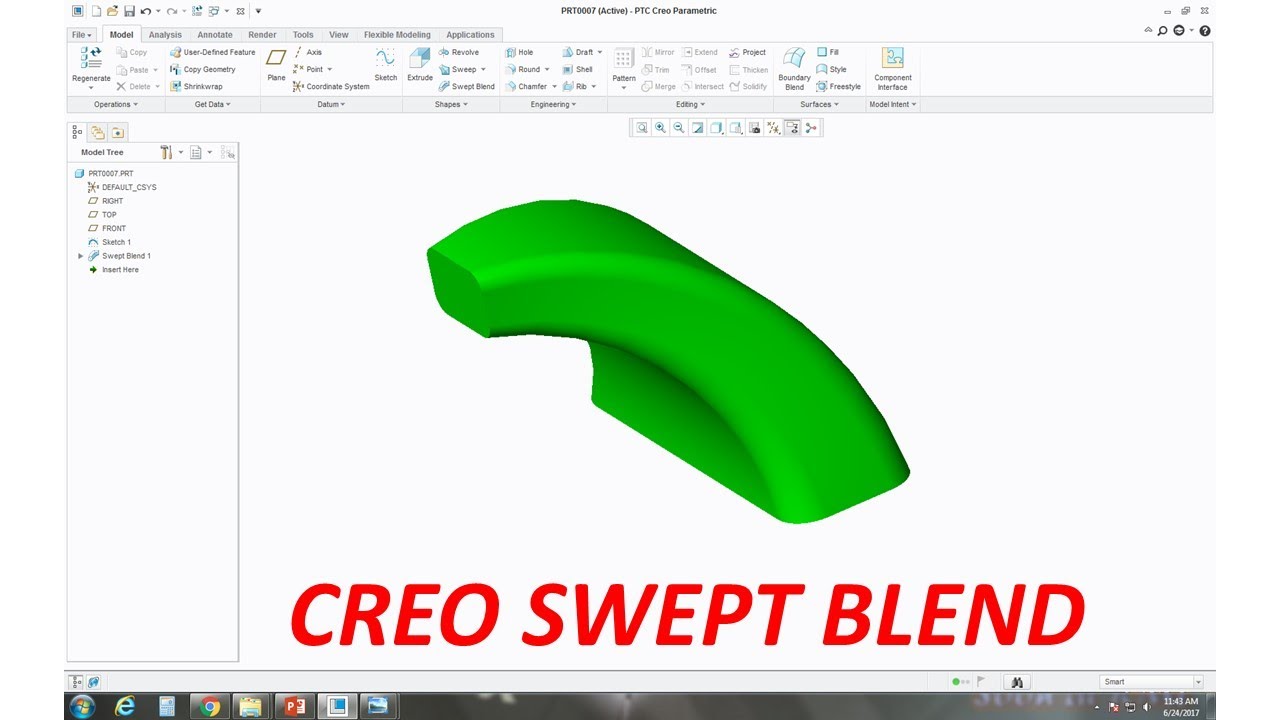This screenshot has height=720, width=1280.
Task: Toggle the navigator pane display in status bar
Action: 77,682
